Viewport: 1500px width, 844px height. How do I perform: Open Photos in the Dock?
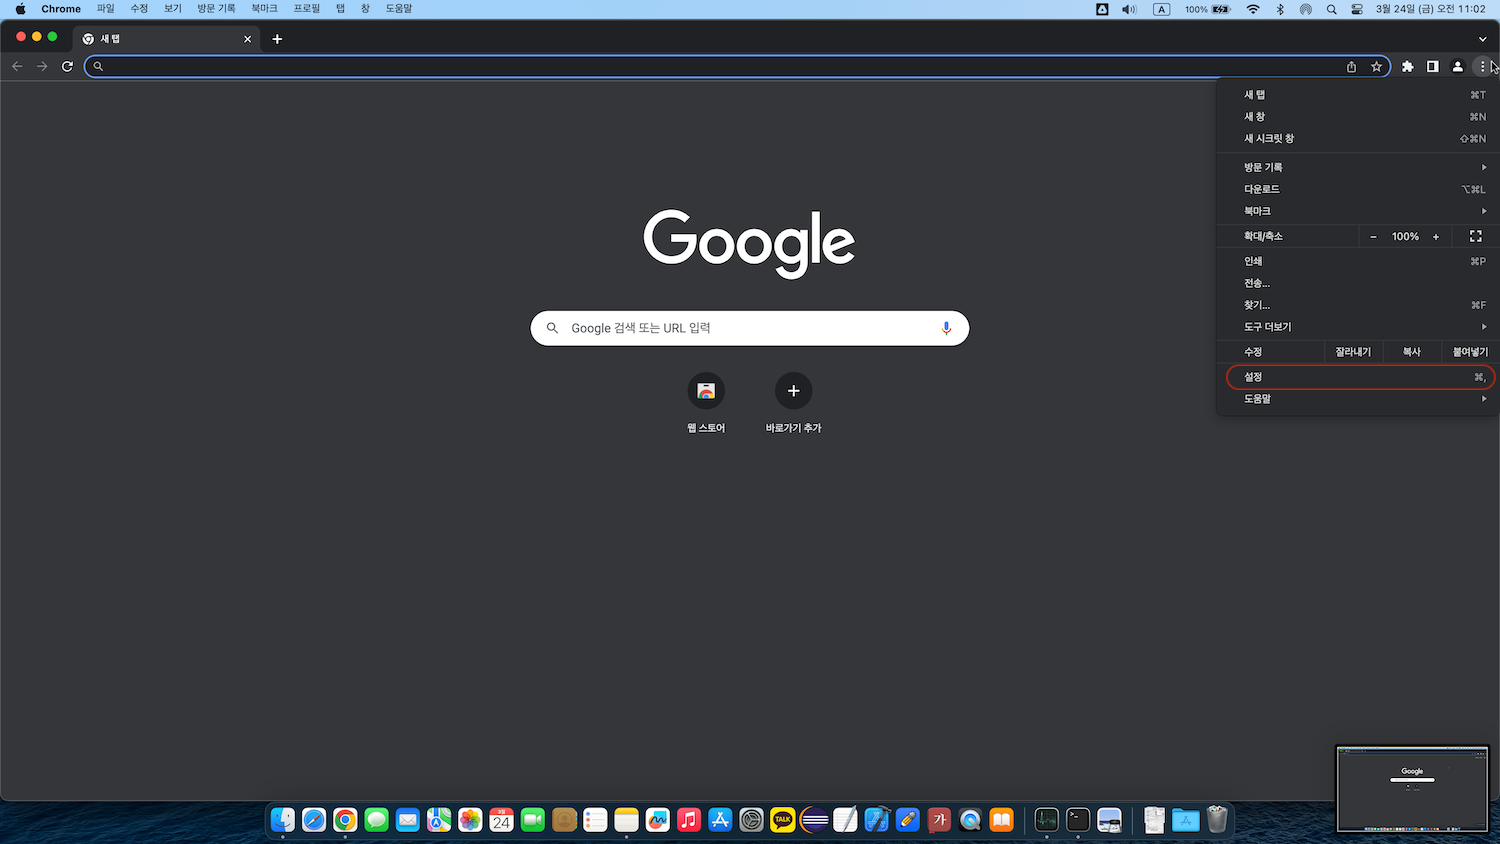tap(470, 820)
